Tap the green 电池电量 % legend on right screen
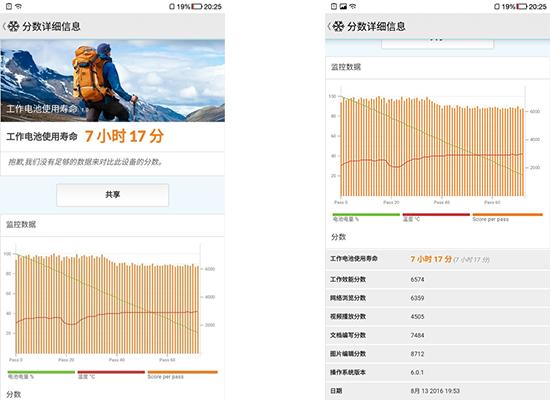550x400 pixels. [x=366, y=217]
